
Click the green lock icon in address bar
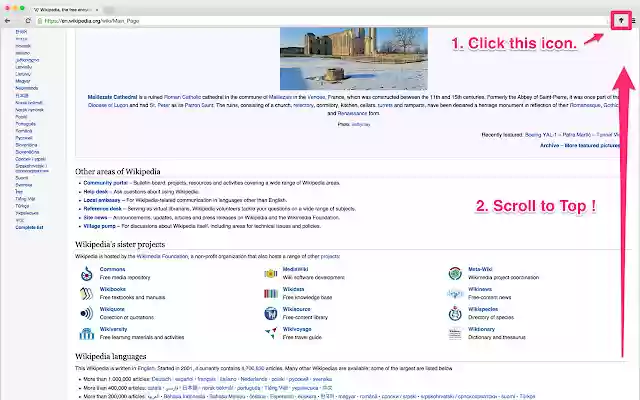(x=40, y=21)
